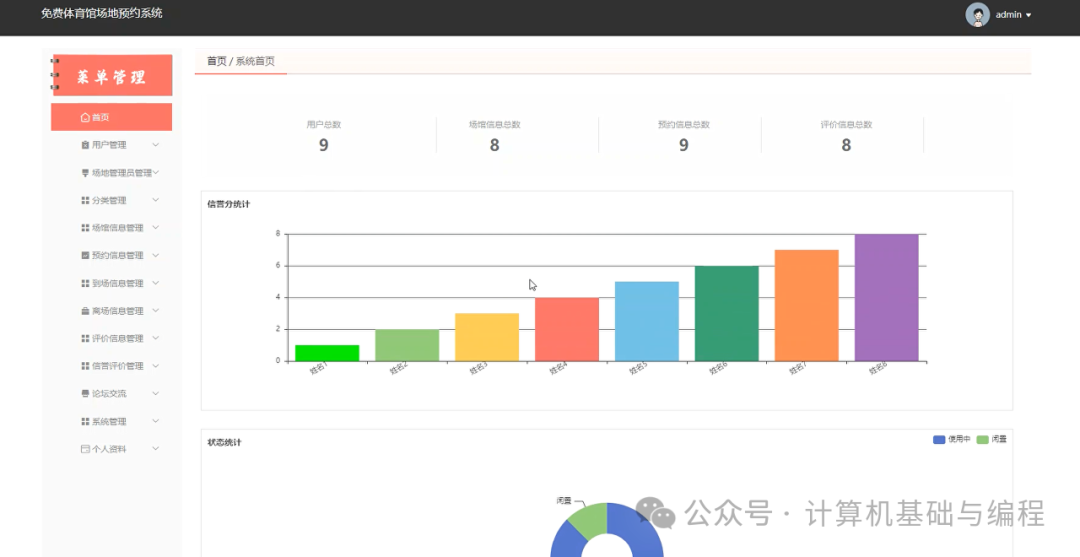The height and width of the screenshot is (557, 1080).
Task: Click the grid icon of 信誉评价管理
Action: tap(85, 366)
